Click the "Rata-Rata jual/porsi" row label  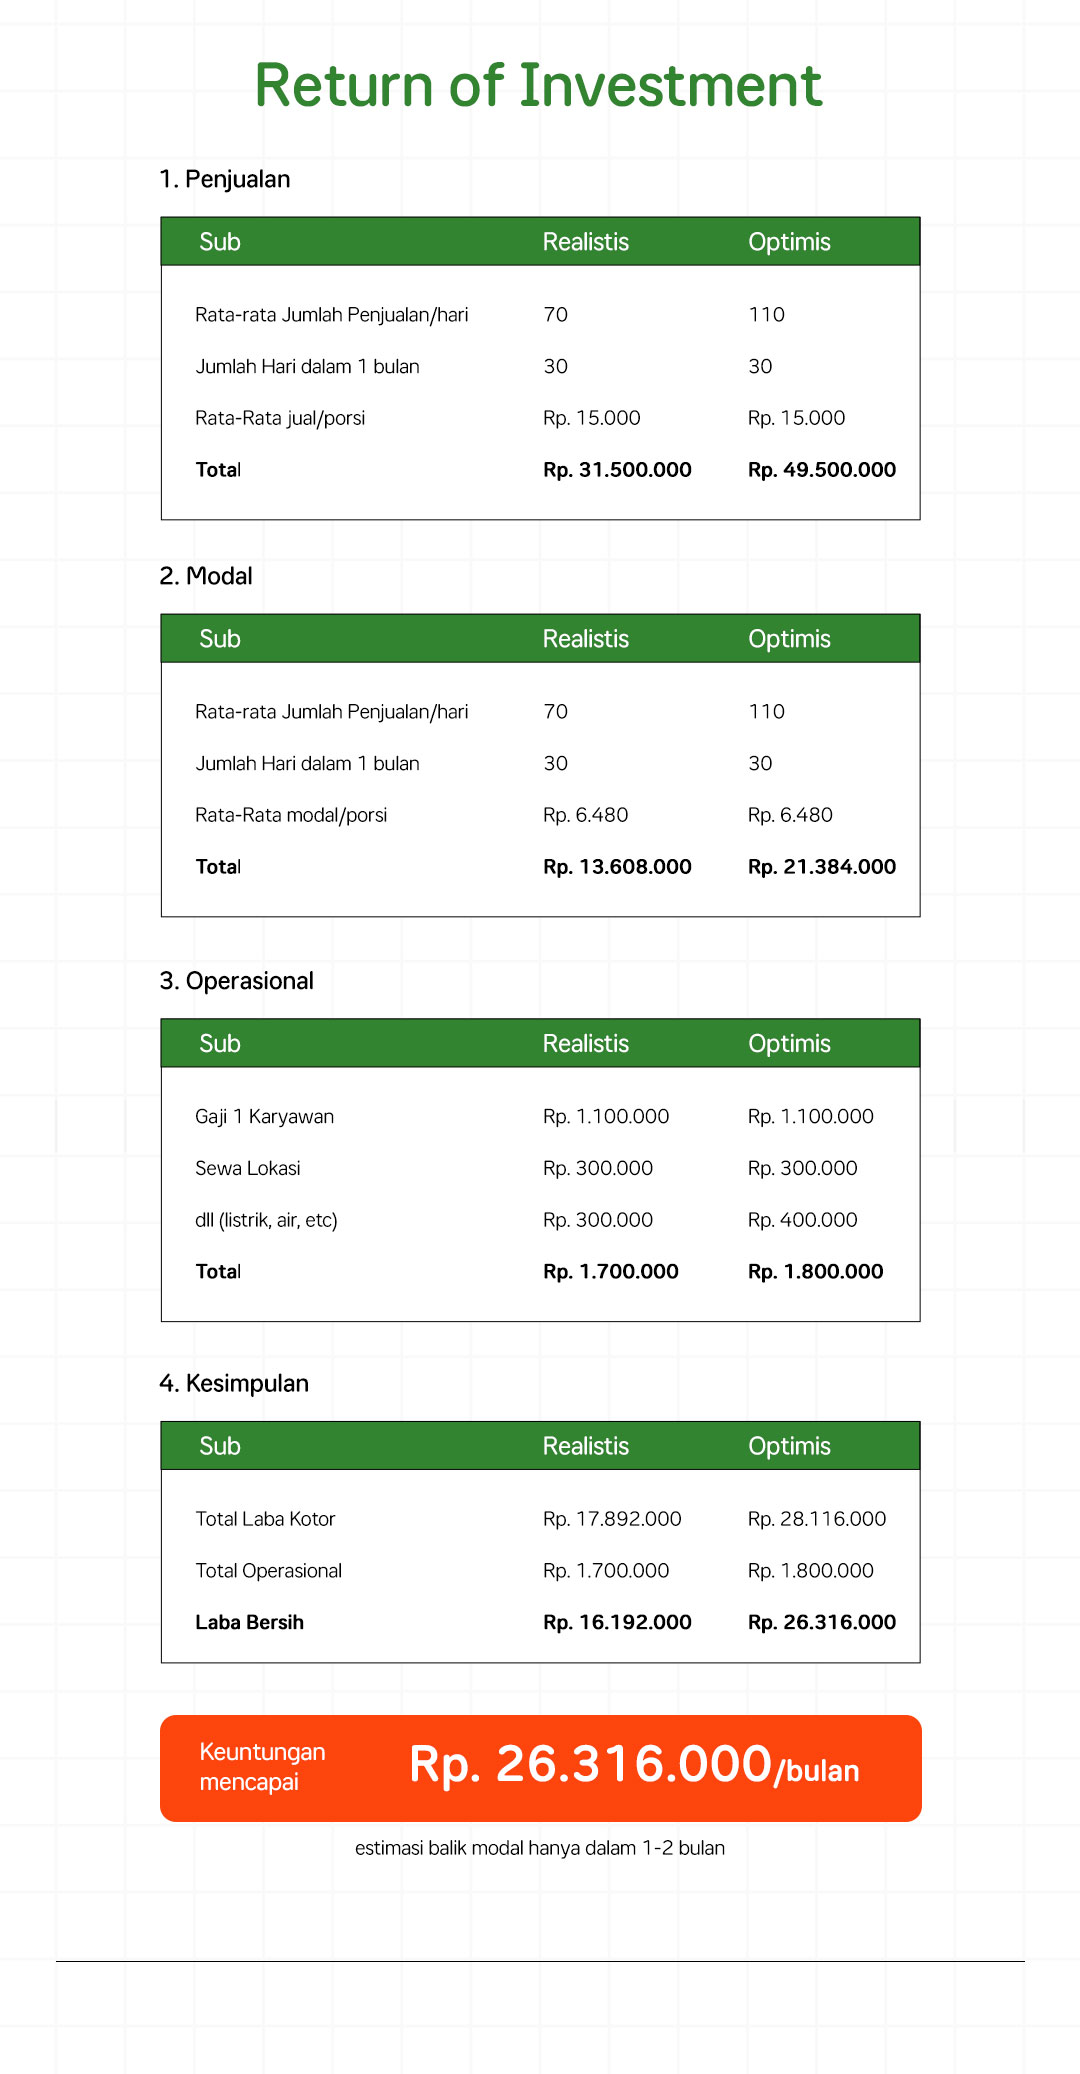280,419
